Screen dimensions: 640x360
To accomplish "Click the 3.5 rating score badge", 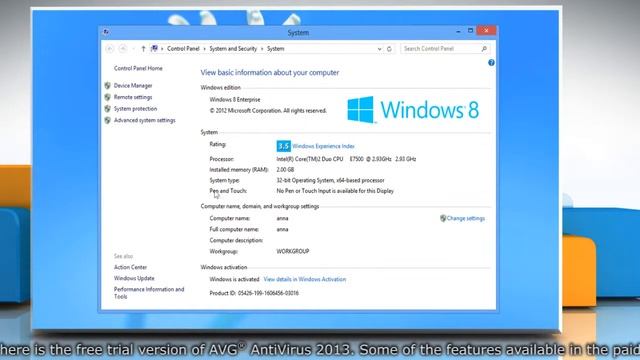I will coord(284,146).
